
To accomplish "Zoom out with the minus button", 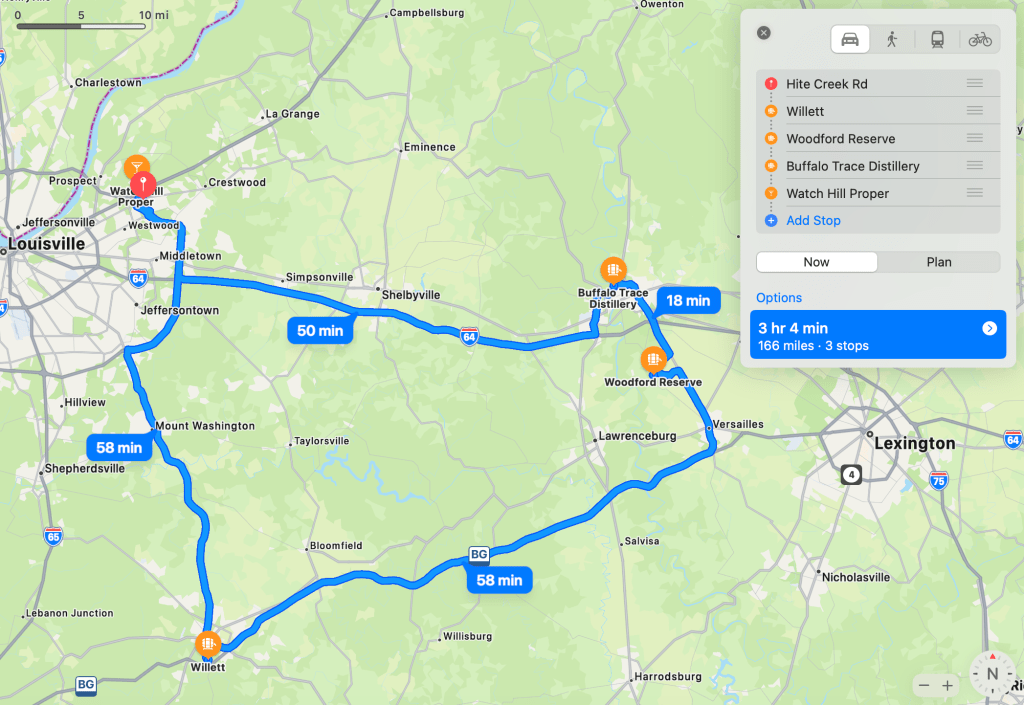I will click(923, 685).
